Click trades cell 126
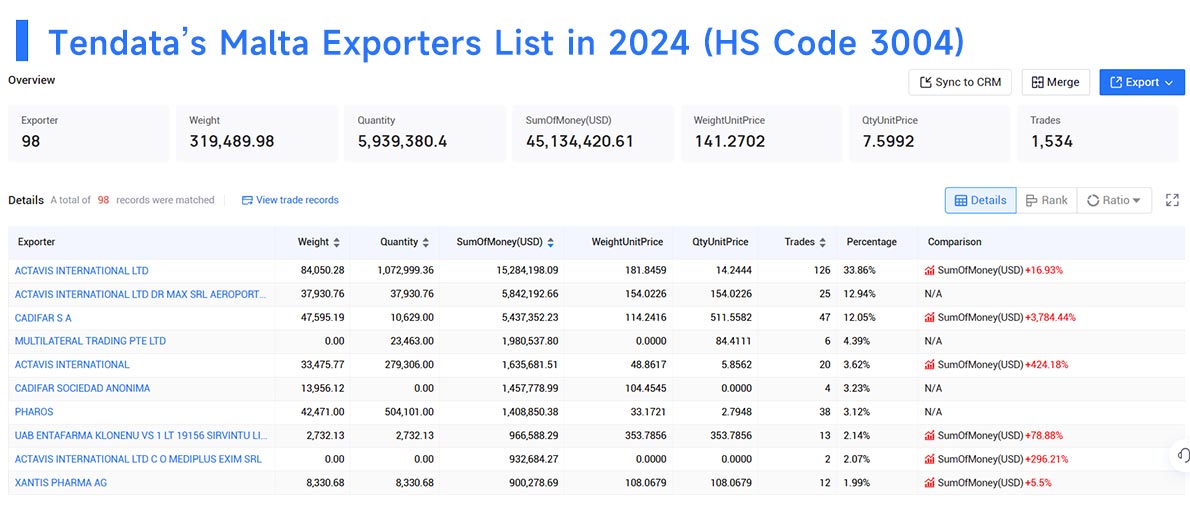1190x507 pixels. pyautogui.click(x=822, y=270)
